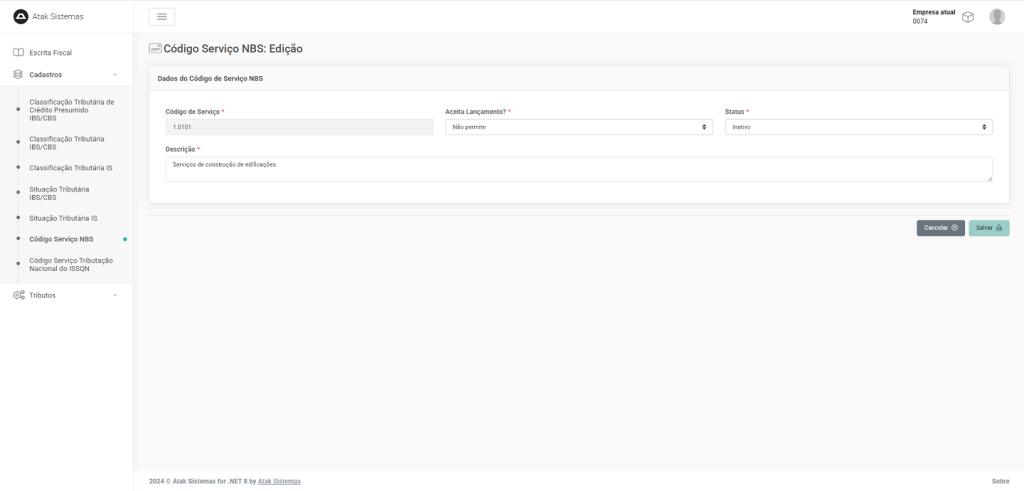Open the Aceita Lançamento dropdown
Screen dimensions: 1024x491
tap(578, 127)
